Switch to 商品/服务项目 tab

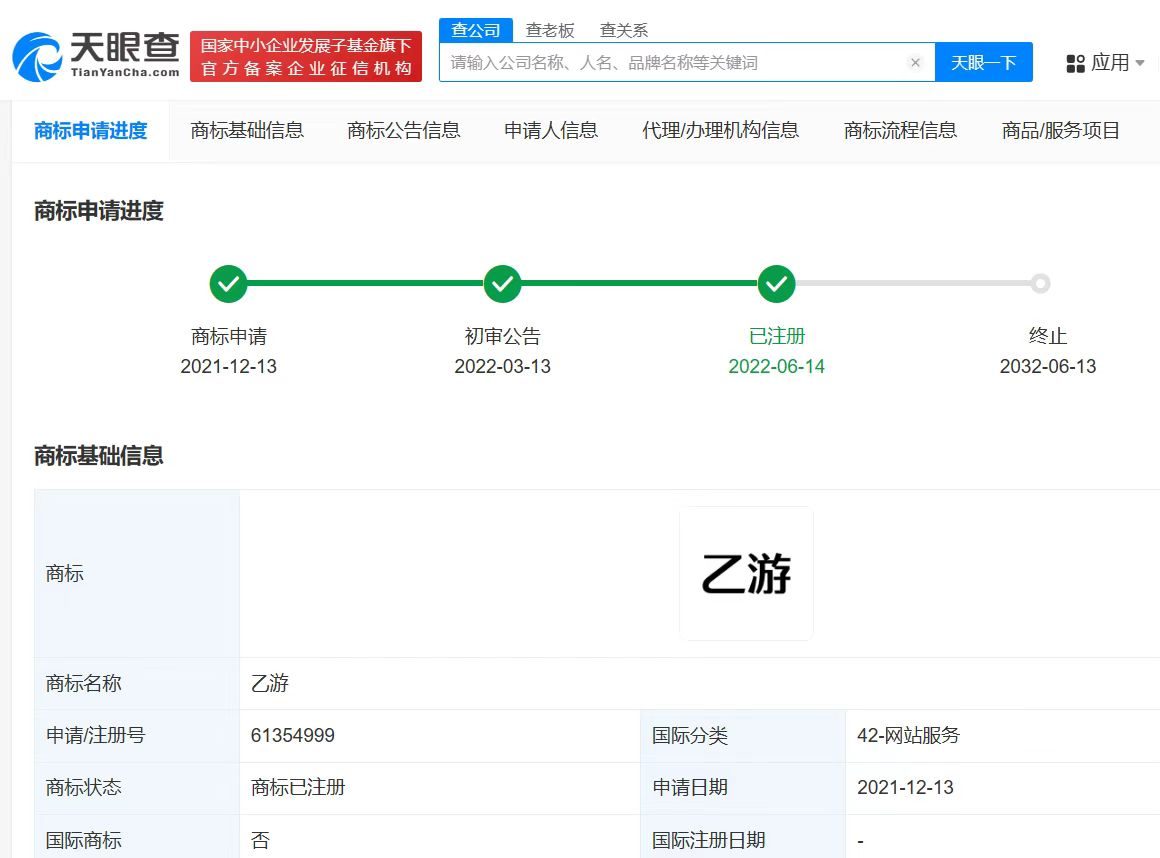tap(1060, 130)
